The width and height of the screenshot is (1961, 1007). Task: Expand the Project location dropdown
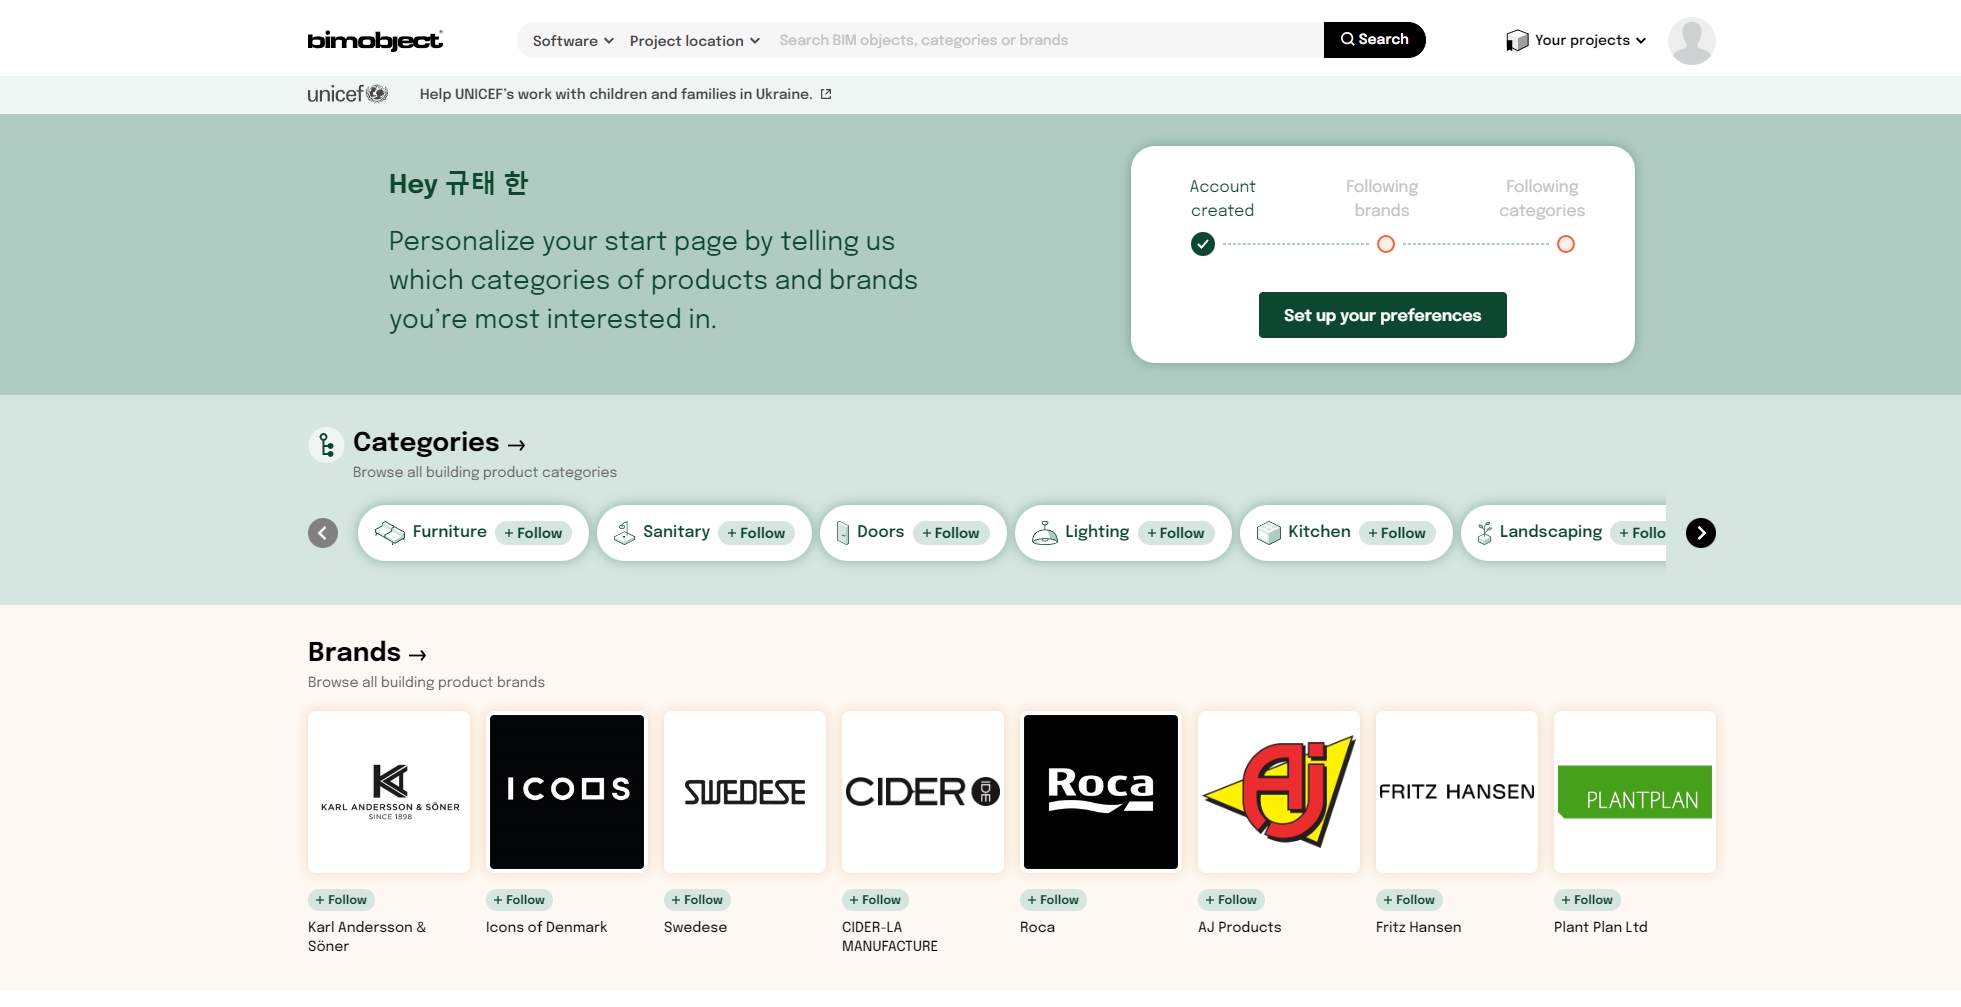click(695, 41)
